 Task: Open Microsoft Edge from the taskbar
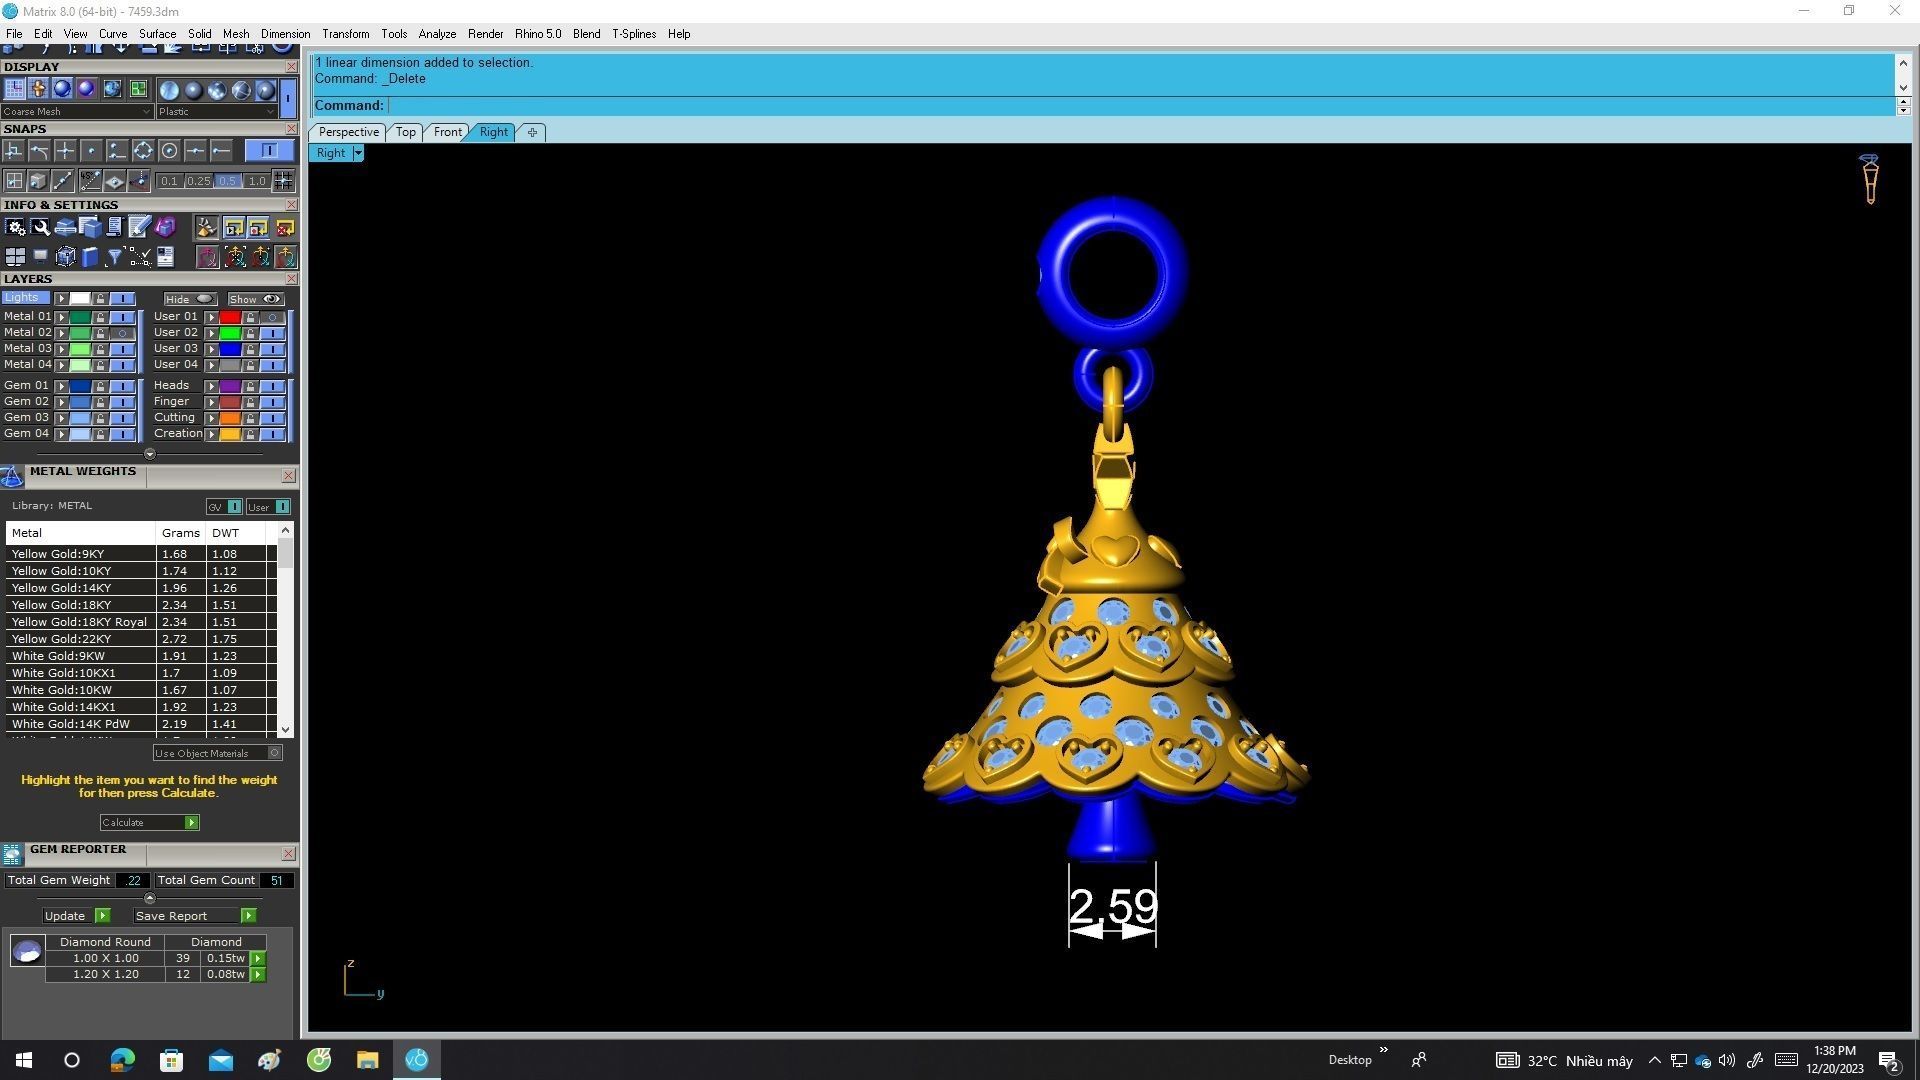(122, 1060)
